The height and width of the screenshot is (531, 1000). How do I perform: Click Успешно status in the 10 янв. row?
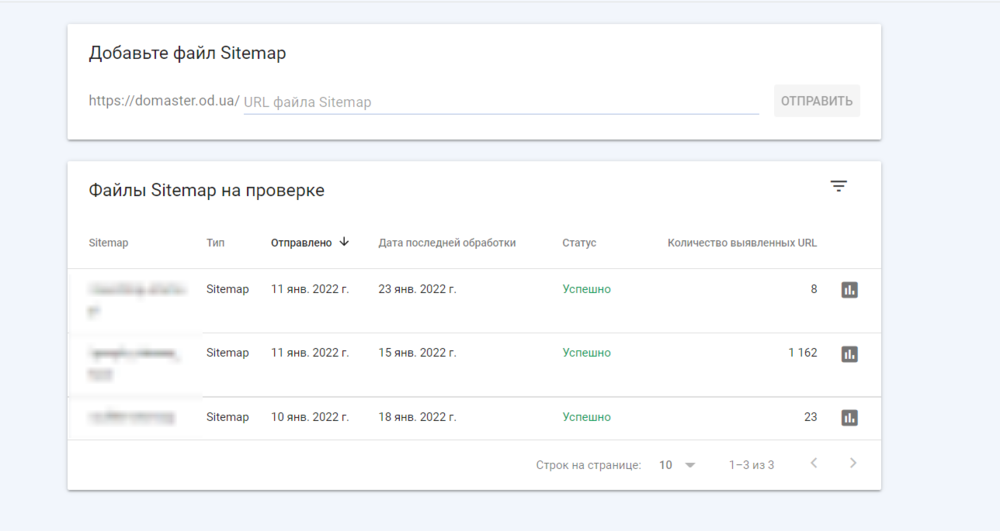point(586,417)
